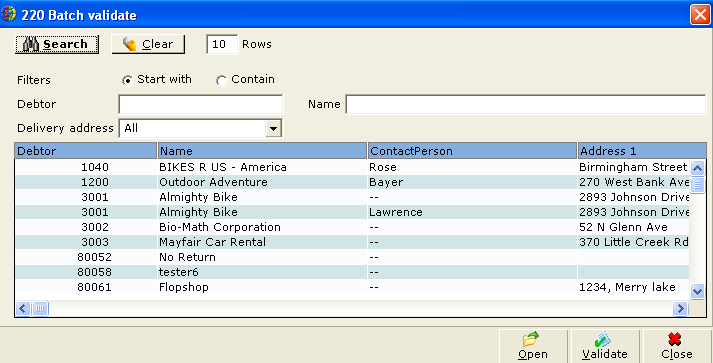Select the Flopshop row
This screenshot has height=363, width=713.
tap(352, 287)
